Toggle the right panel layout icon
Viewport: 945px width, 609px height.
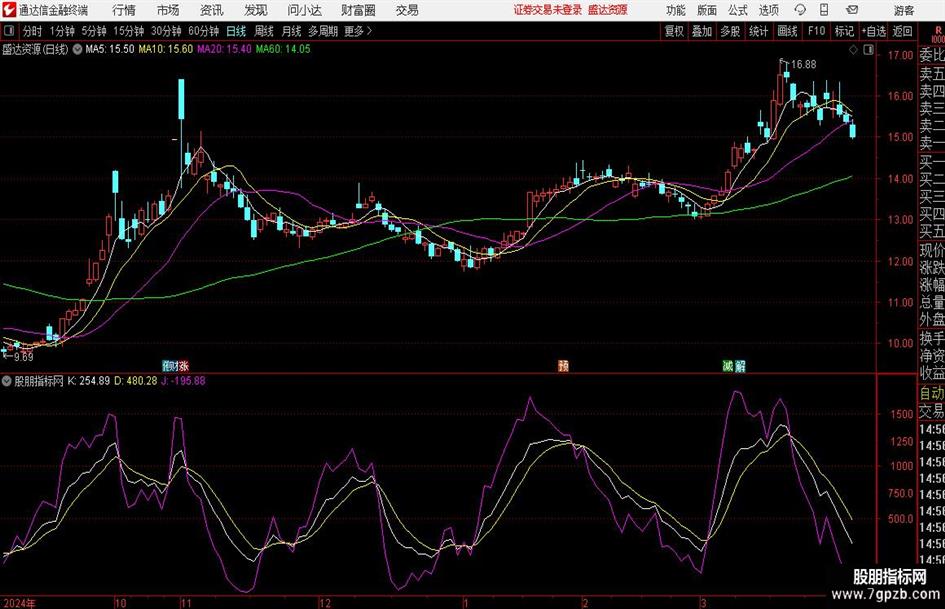868,50
